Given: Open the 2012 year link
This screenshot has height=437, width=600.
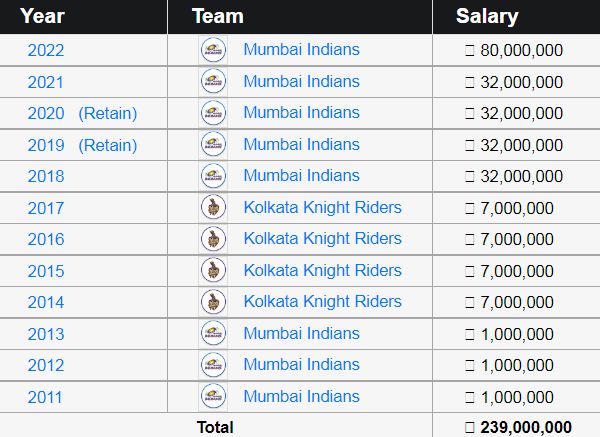Looking at the screenshot, I should click(x=46, y=365).
